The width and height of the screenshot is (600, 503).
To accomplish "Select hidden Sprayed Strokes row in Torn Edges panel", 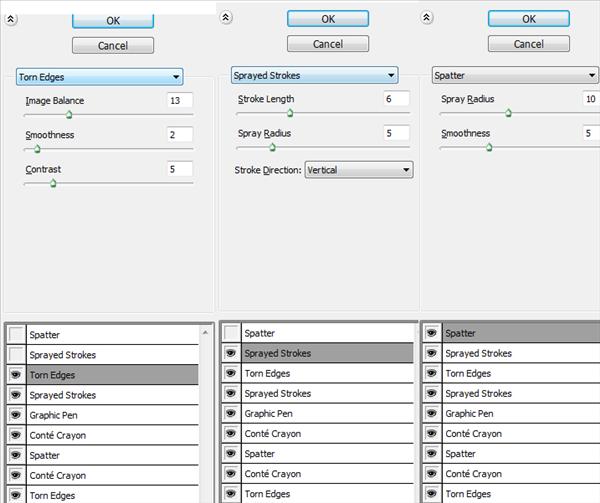I will [x=112, y=355].
